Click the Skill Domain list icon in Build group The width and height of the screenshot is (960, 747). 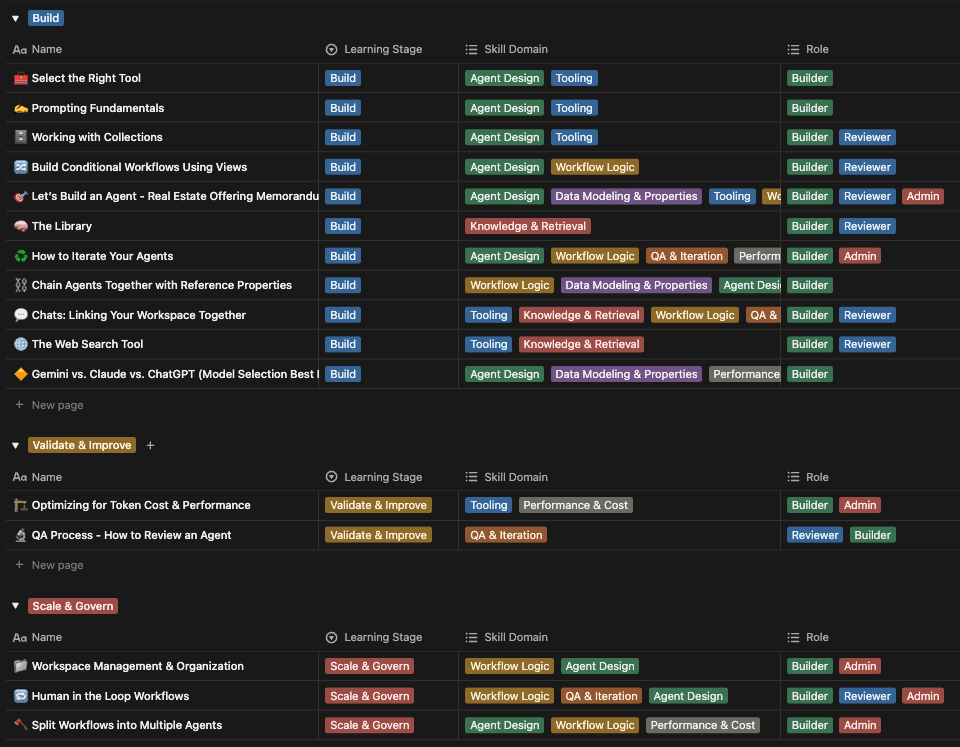[x=471, y=50]
